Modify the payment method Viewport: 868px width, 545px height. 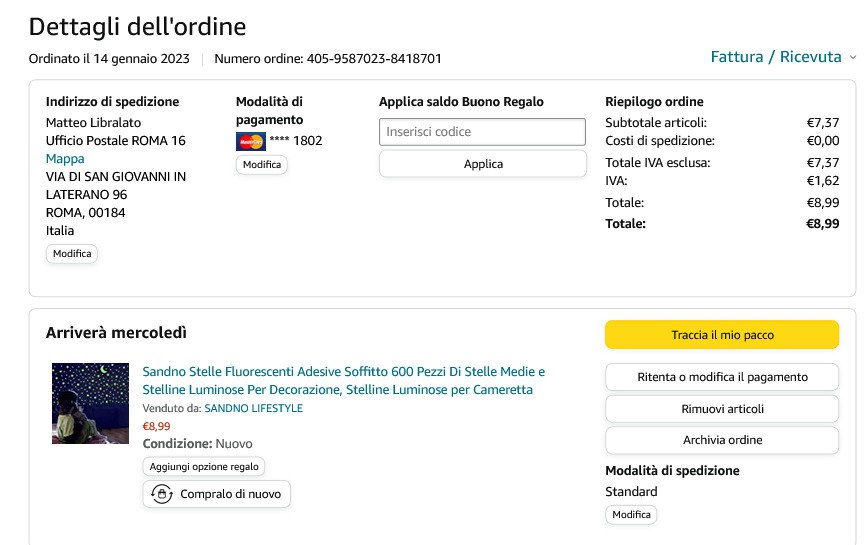pyautogui.click(x=262, y=165)
